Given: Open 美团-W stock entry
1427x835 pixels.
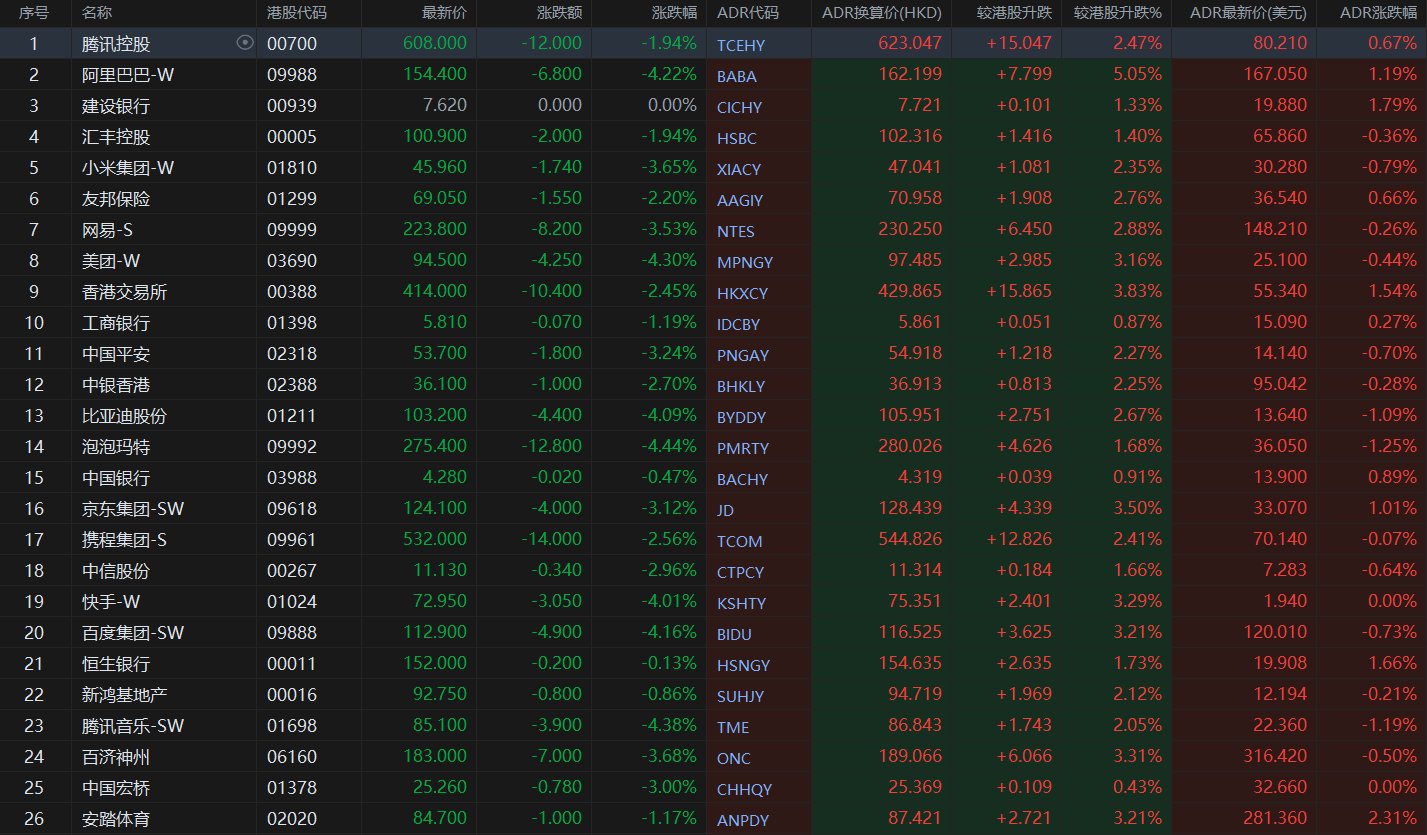Looking at the screenshot, I should (x=112, y=261).
